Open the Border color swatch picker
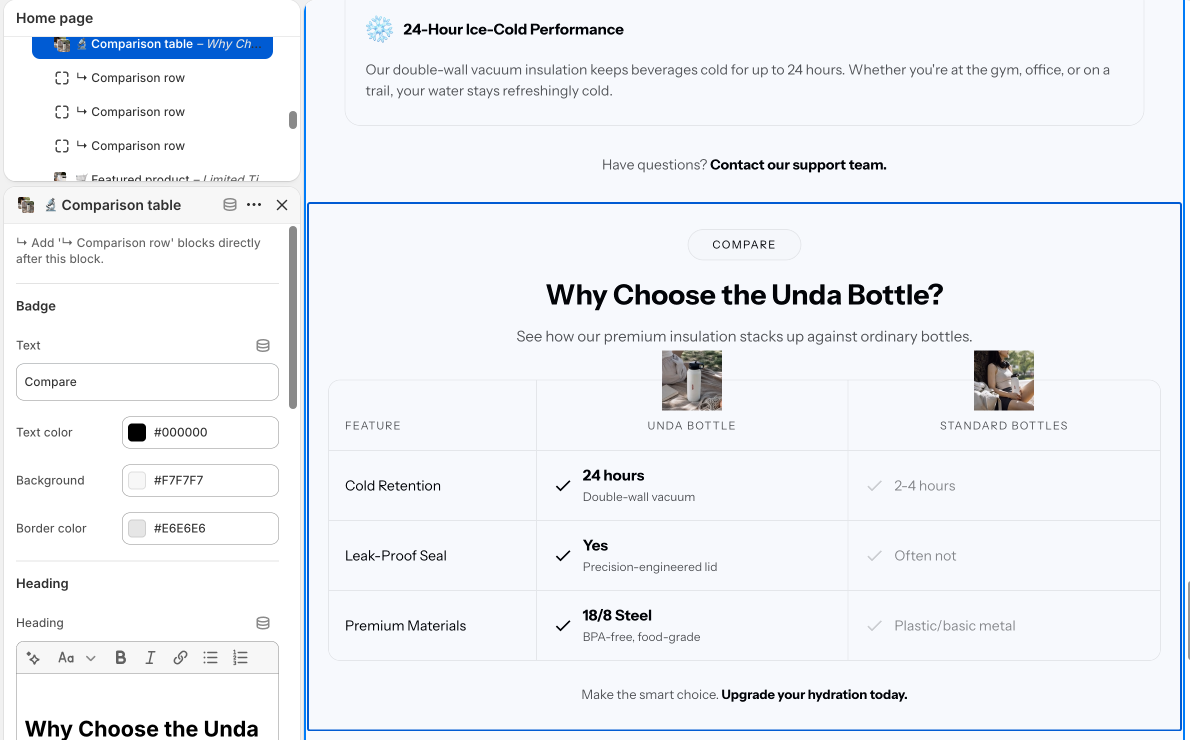Image resolution: width=1190 pixels, height=740 pixels. click(x=137, y=529)
